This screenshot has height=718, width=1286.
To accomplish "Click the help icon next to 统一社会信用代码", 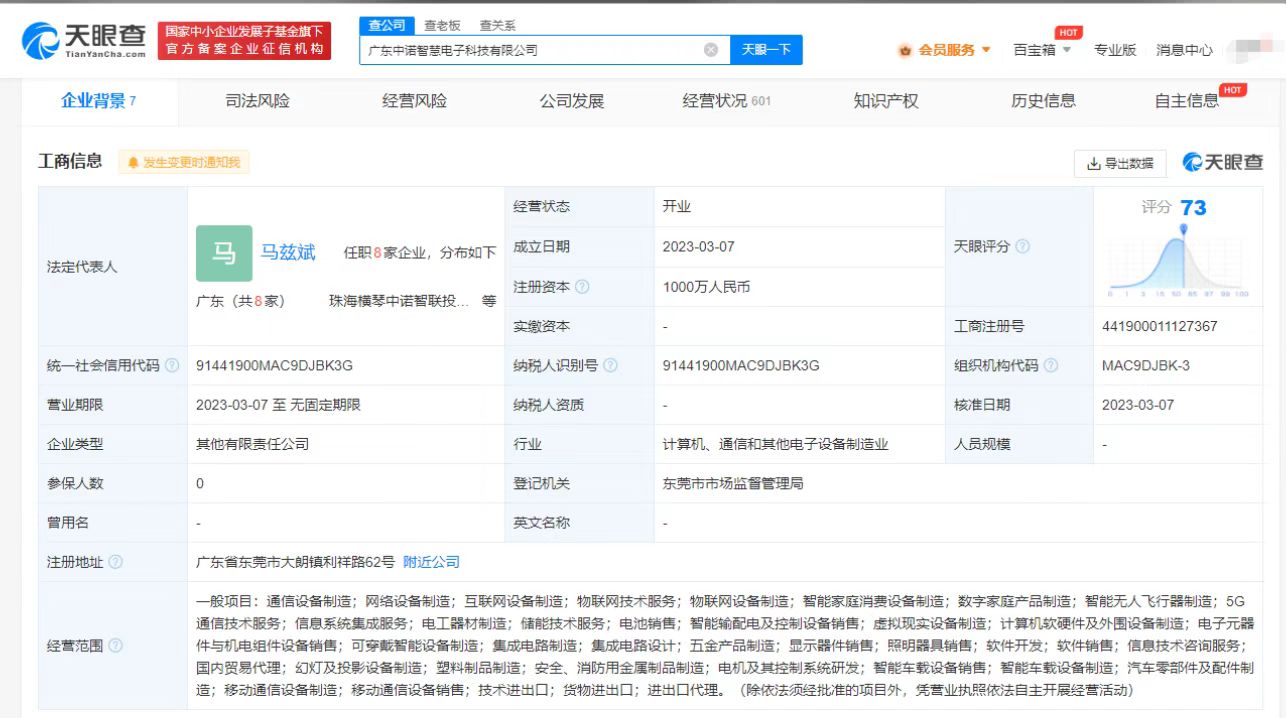I will click(x=172, y=365).
